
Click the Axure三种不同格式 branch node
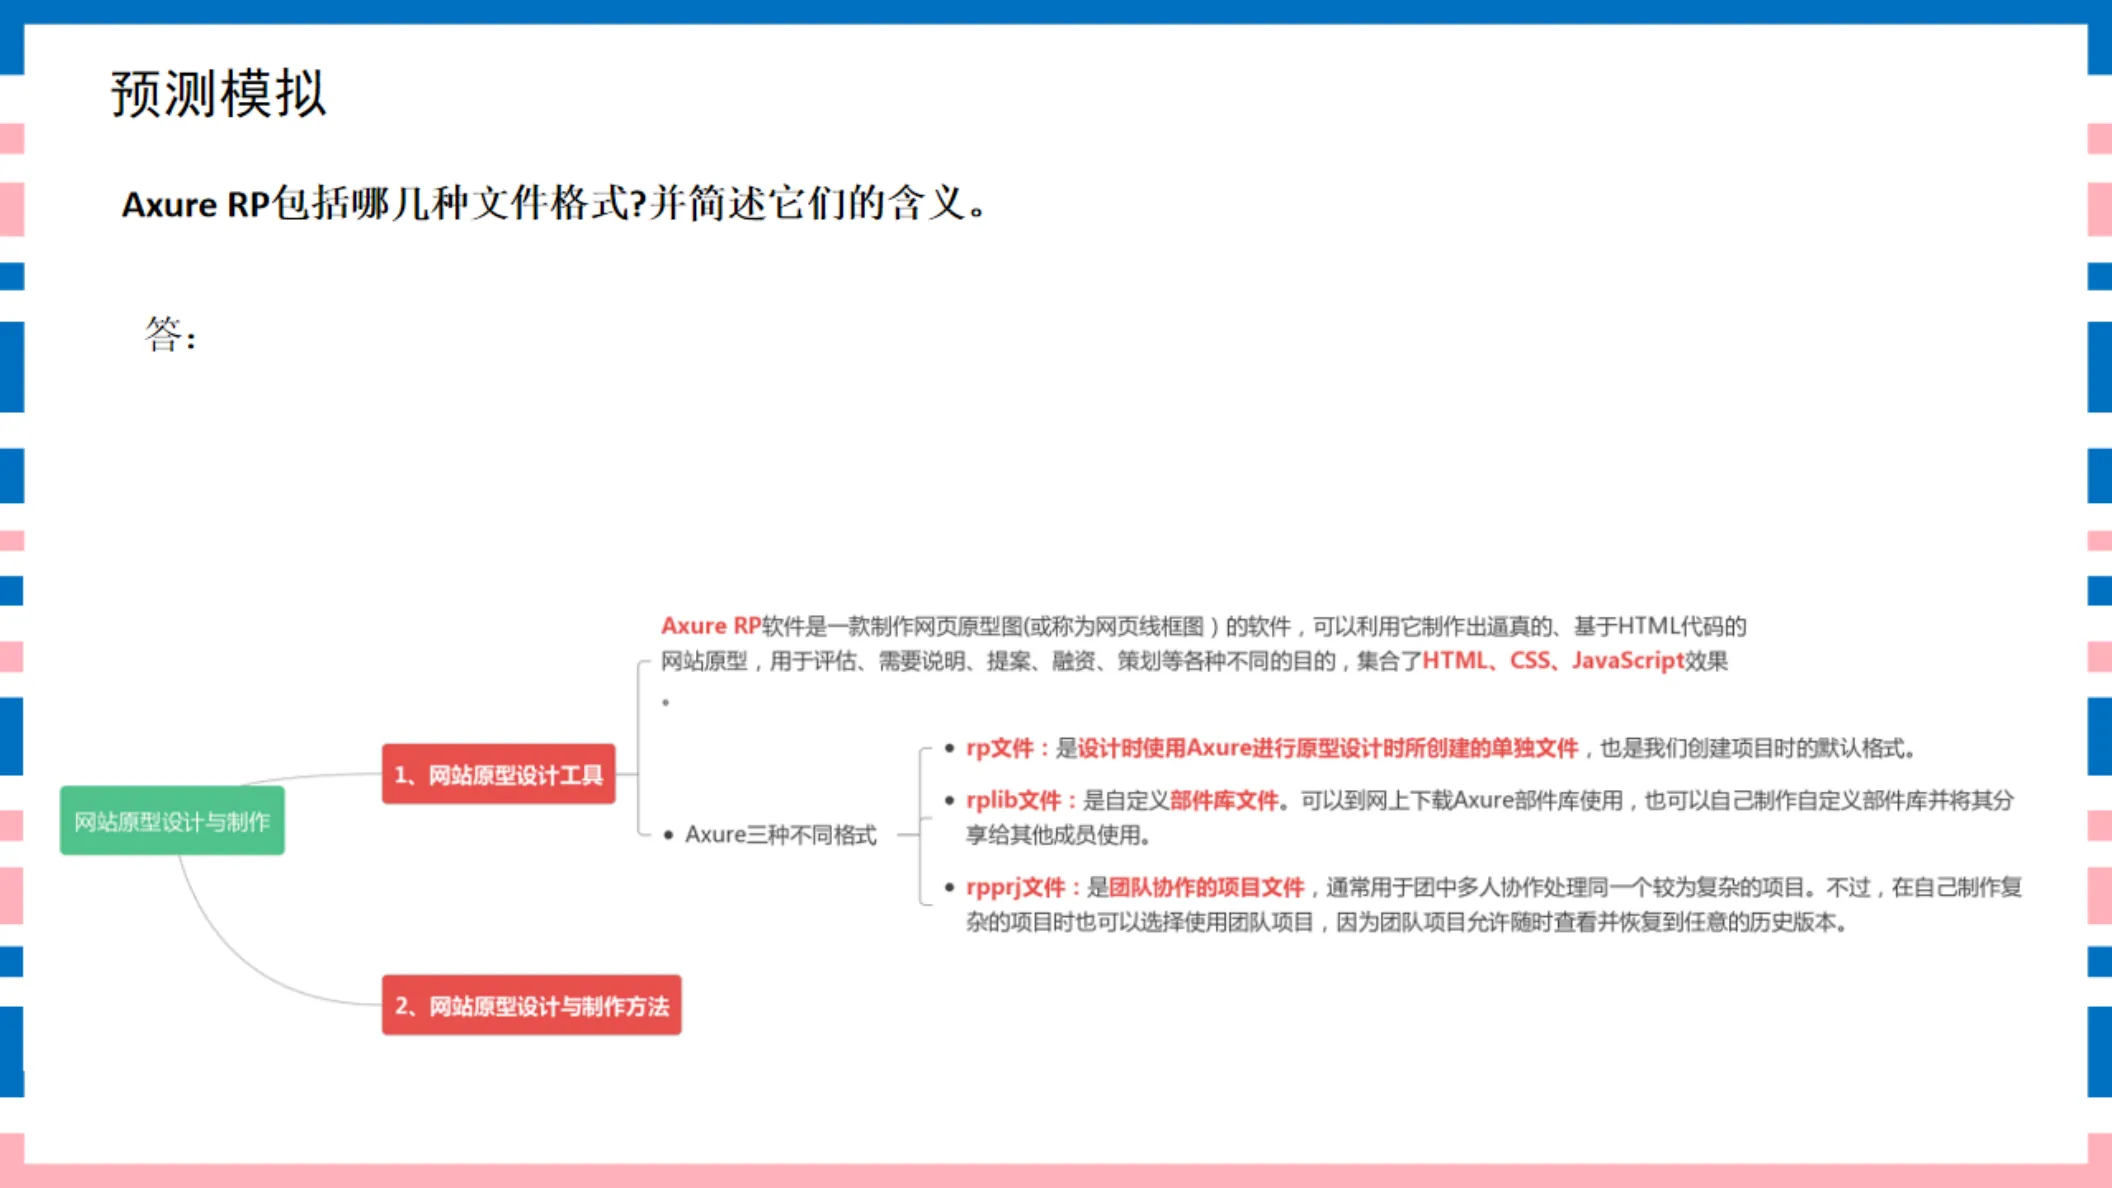pos(780,834)
